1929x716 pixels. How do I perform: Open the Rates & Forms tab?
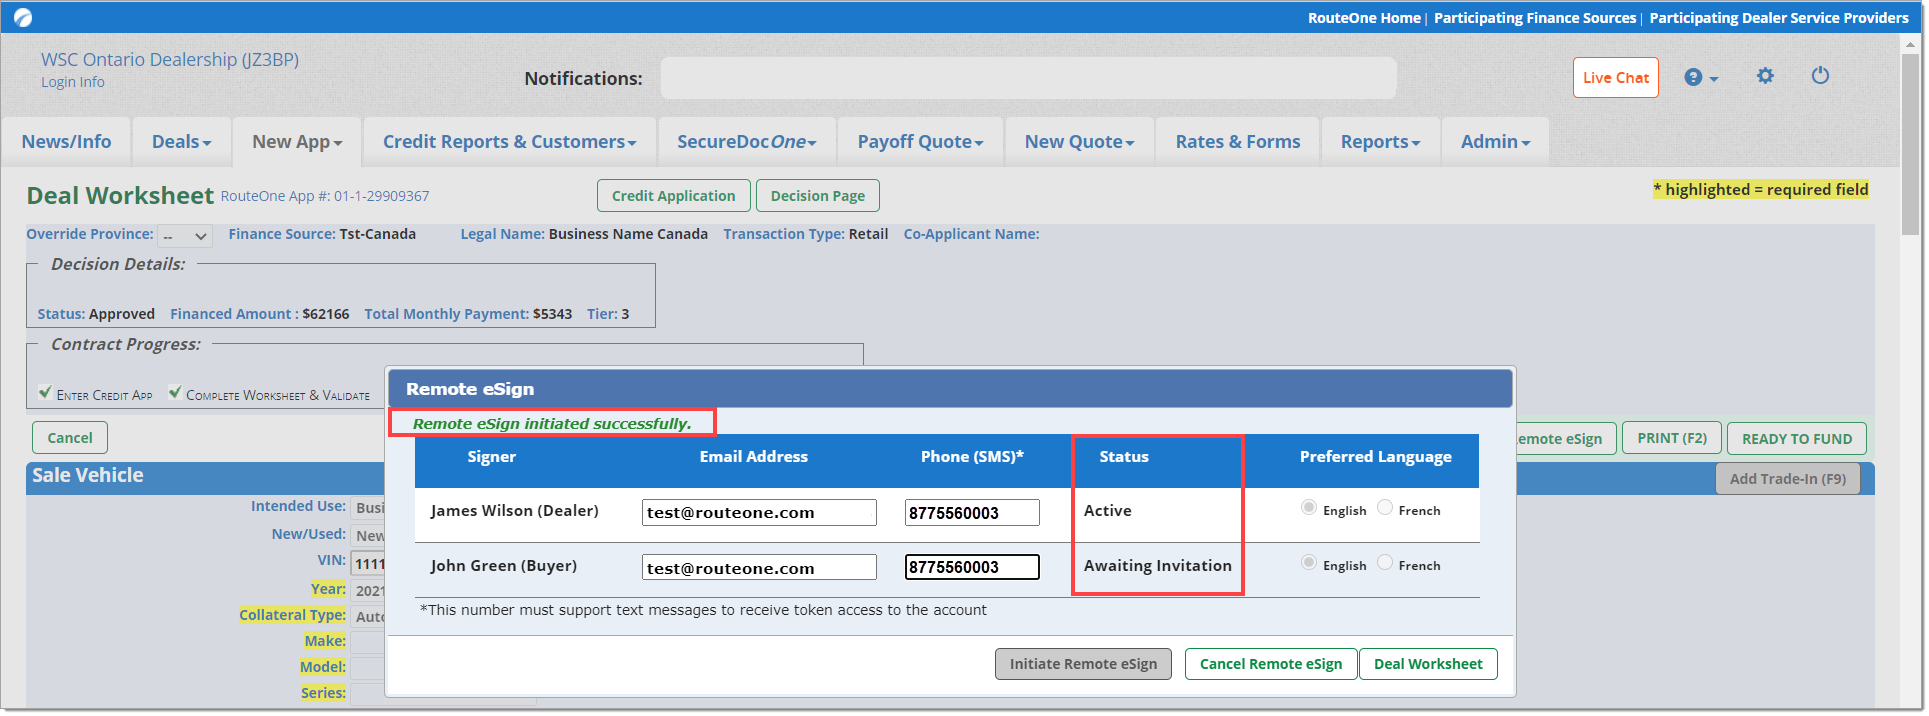click(1238, 142)
